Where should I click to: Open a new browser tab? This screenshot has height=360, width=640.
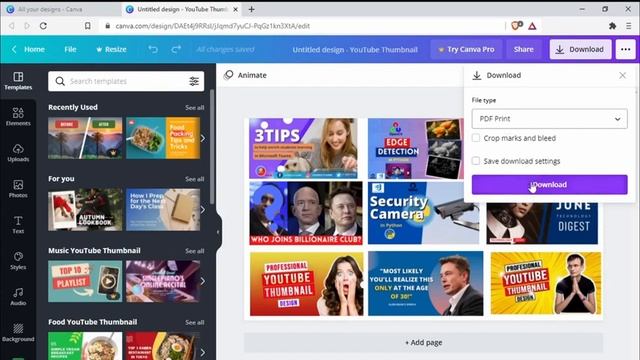(251, 9)
